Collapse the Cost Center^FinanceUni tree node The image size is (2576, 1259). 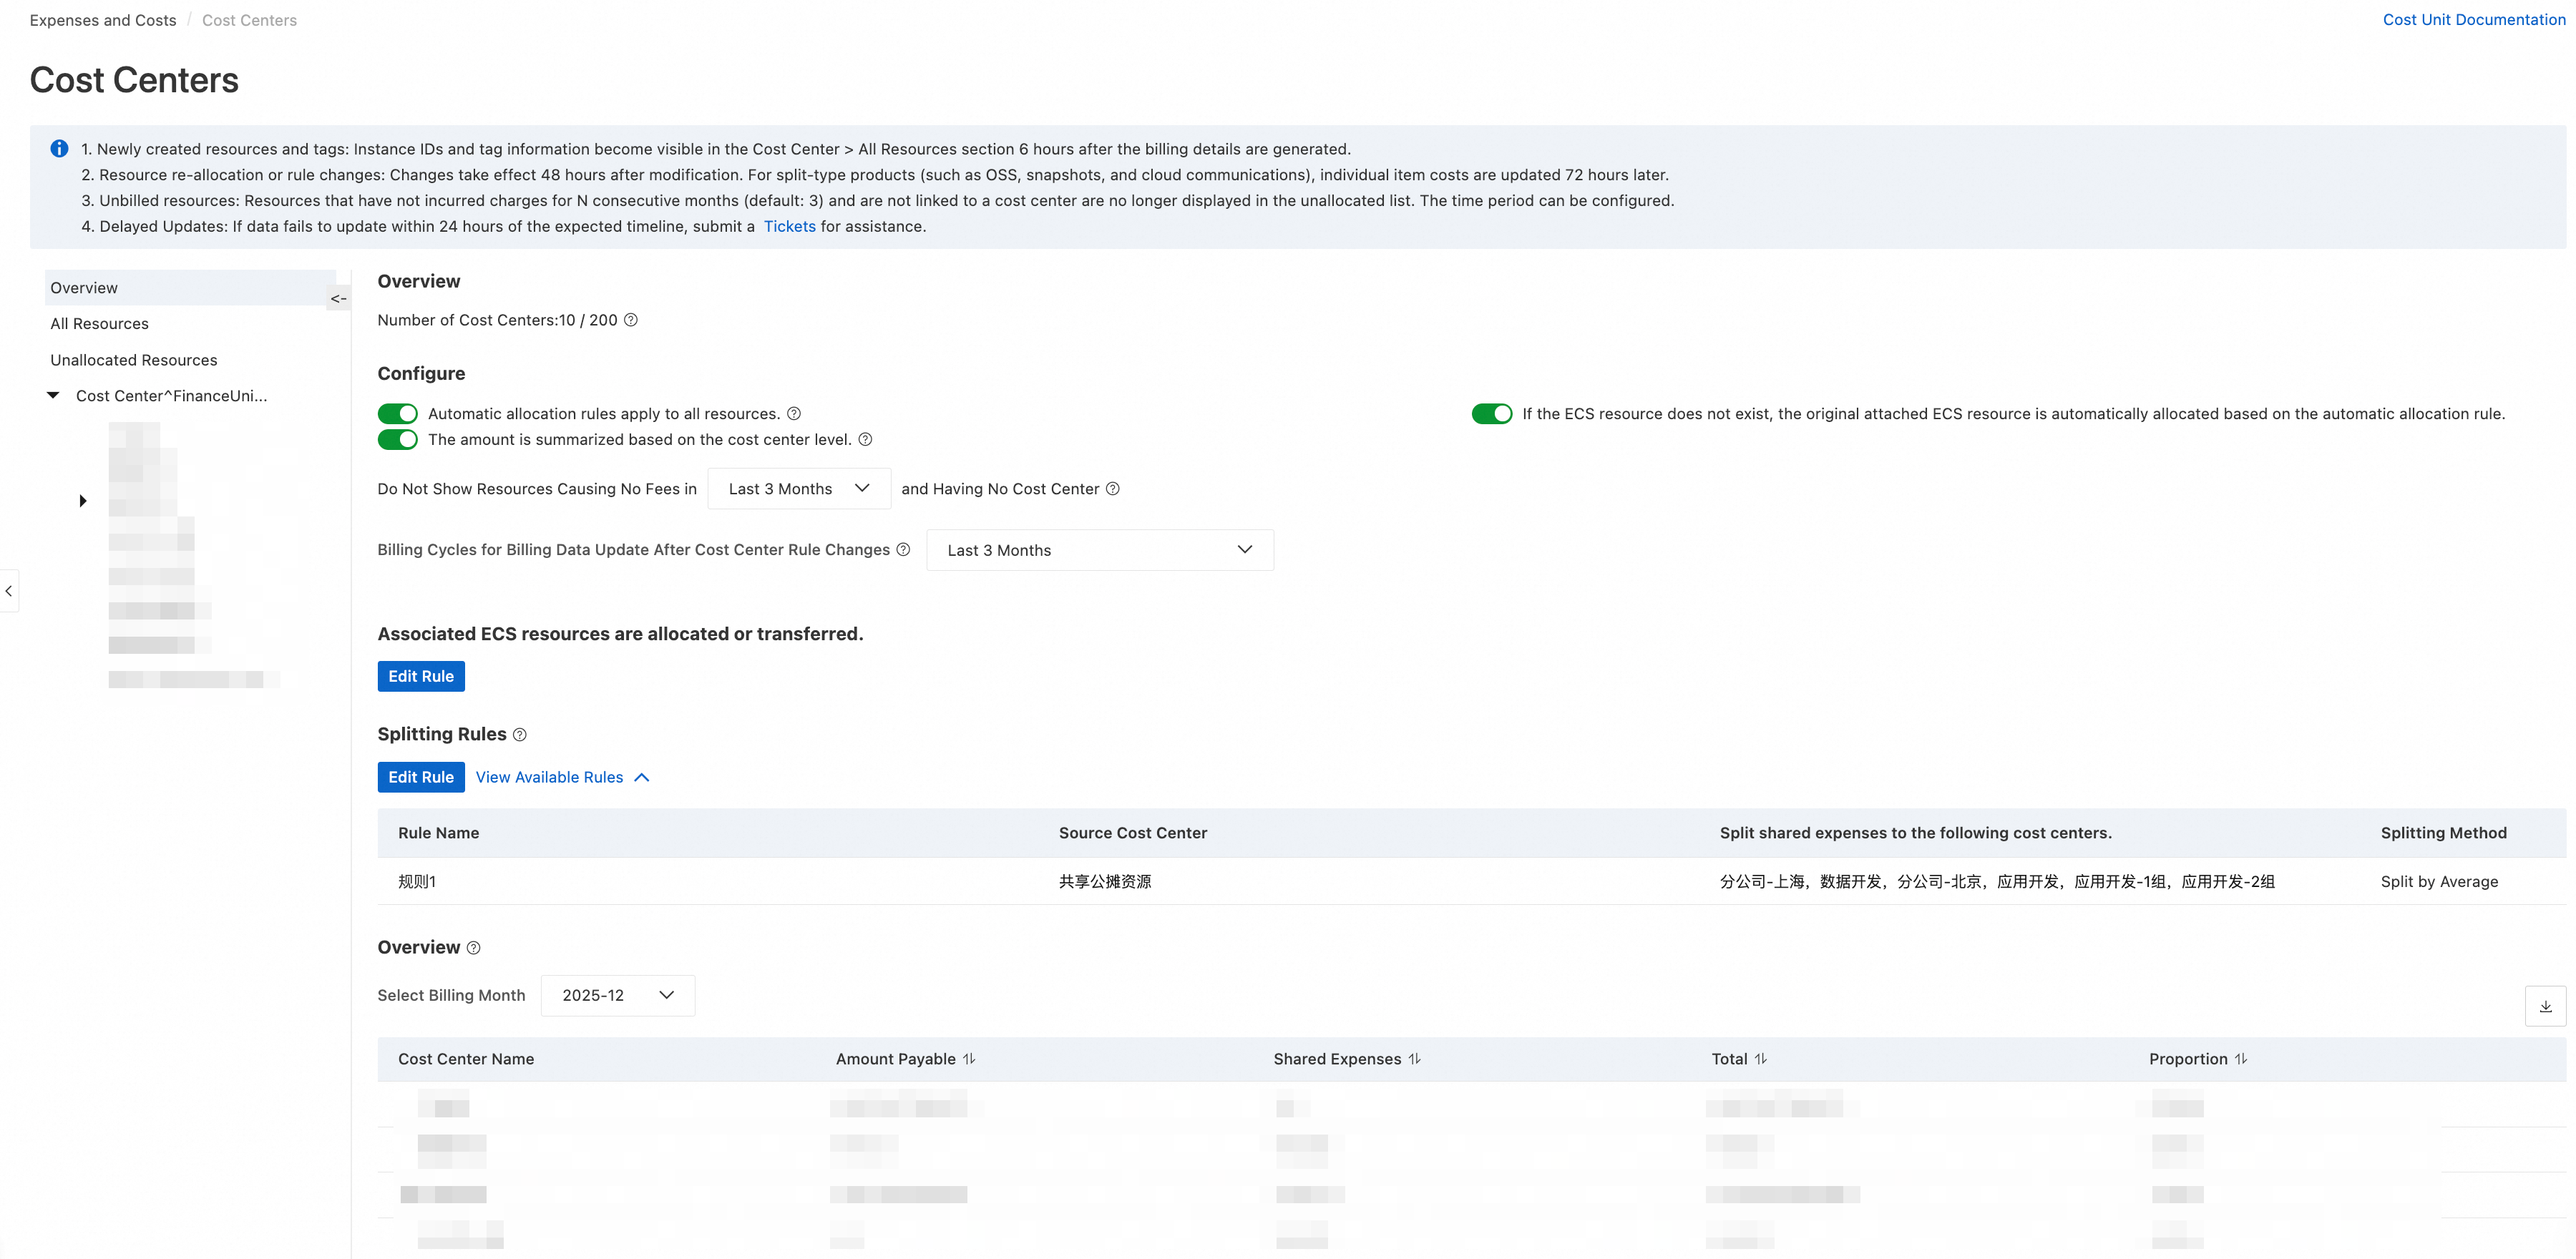click(x=54, y=396)
